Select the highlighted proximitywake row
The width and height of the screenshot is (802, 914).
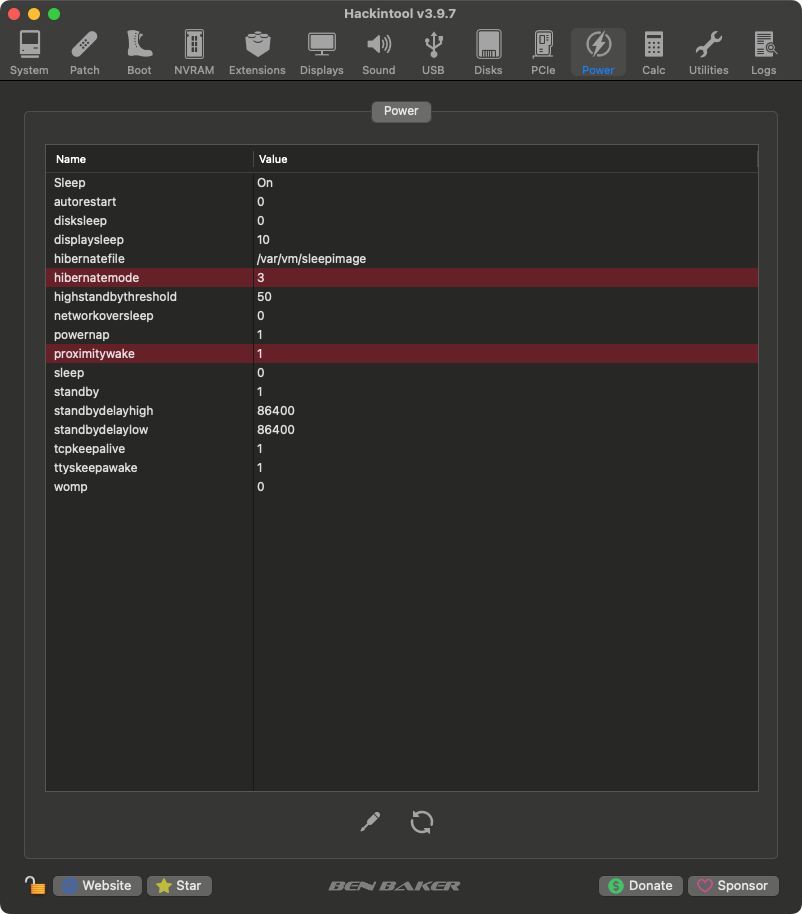pos(402,353)
